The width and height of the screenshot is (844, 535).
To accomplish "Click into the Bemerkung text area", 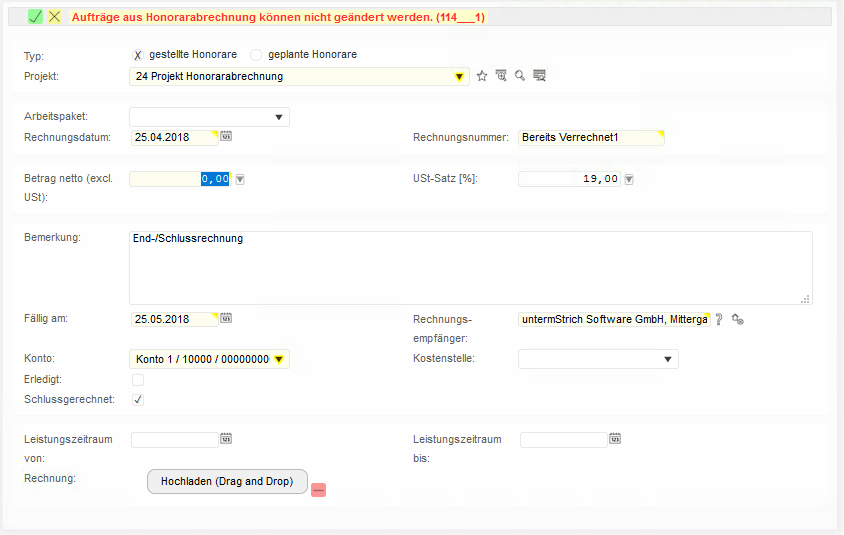I will pyautogui.click(x=470, y=268).
